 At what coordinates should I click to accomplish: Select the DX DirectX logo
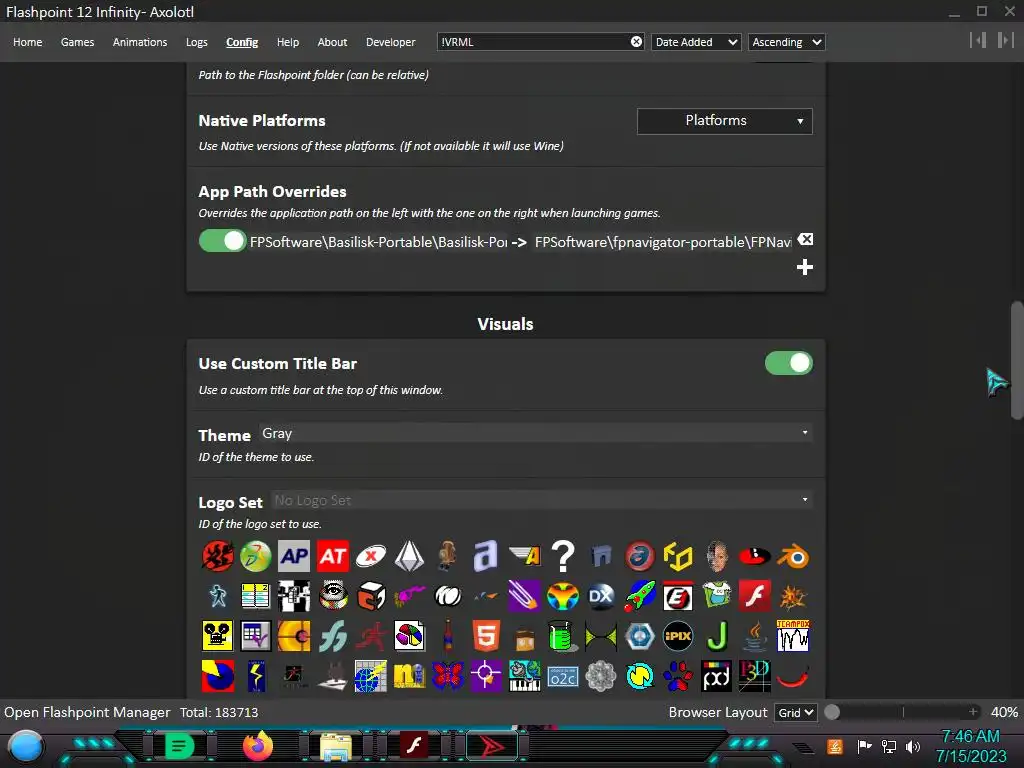pos(601,596)
